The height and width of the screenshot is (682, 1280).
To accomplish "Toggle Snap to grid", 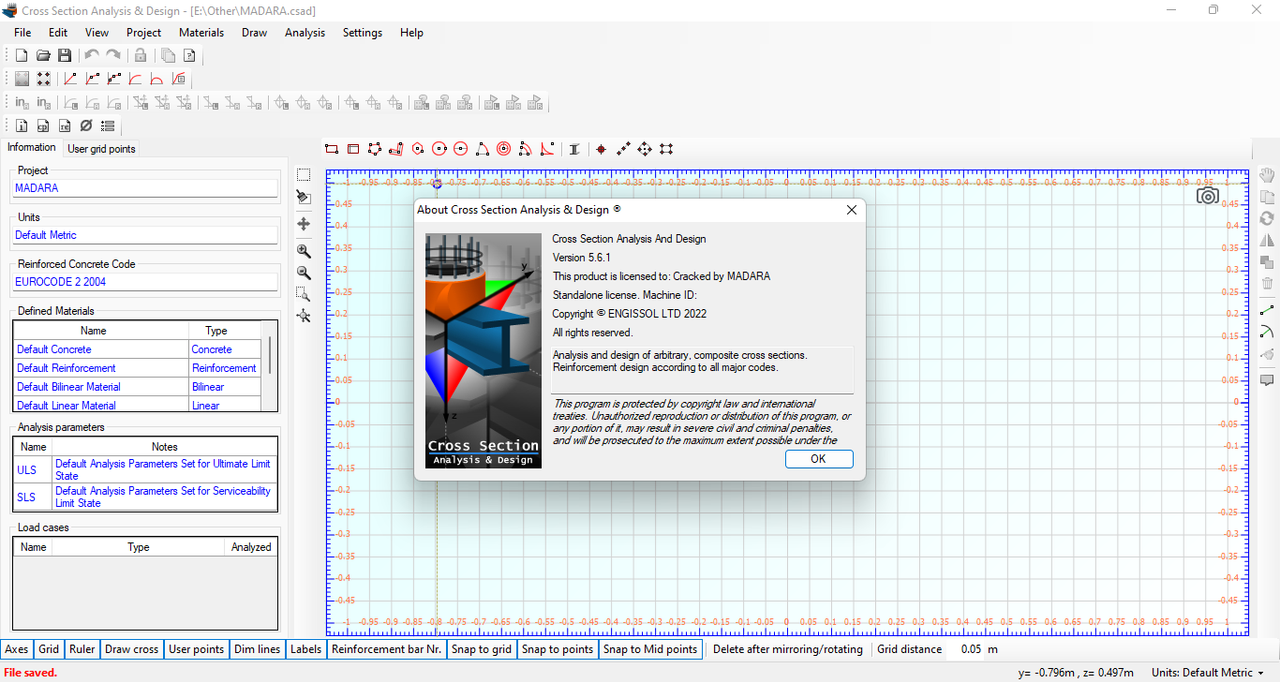I will pos(481,649).
